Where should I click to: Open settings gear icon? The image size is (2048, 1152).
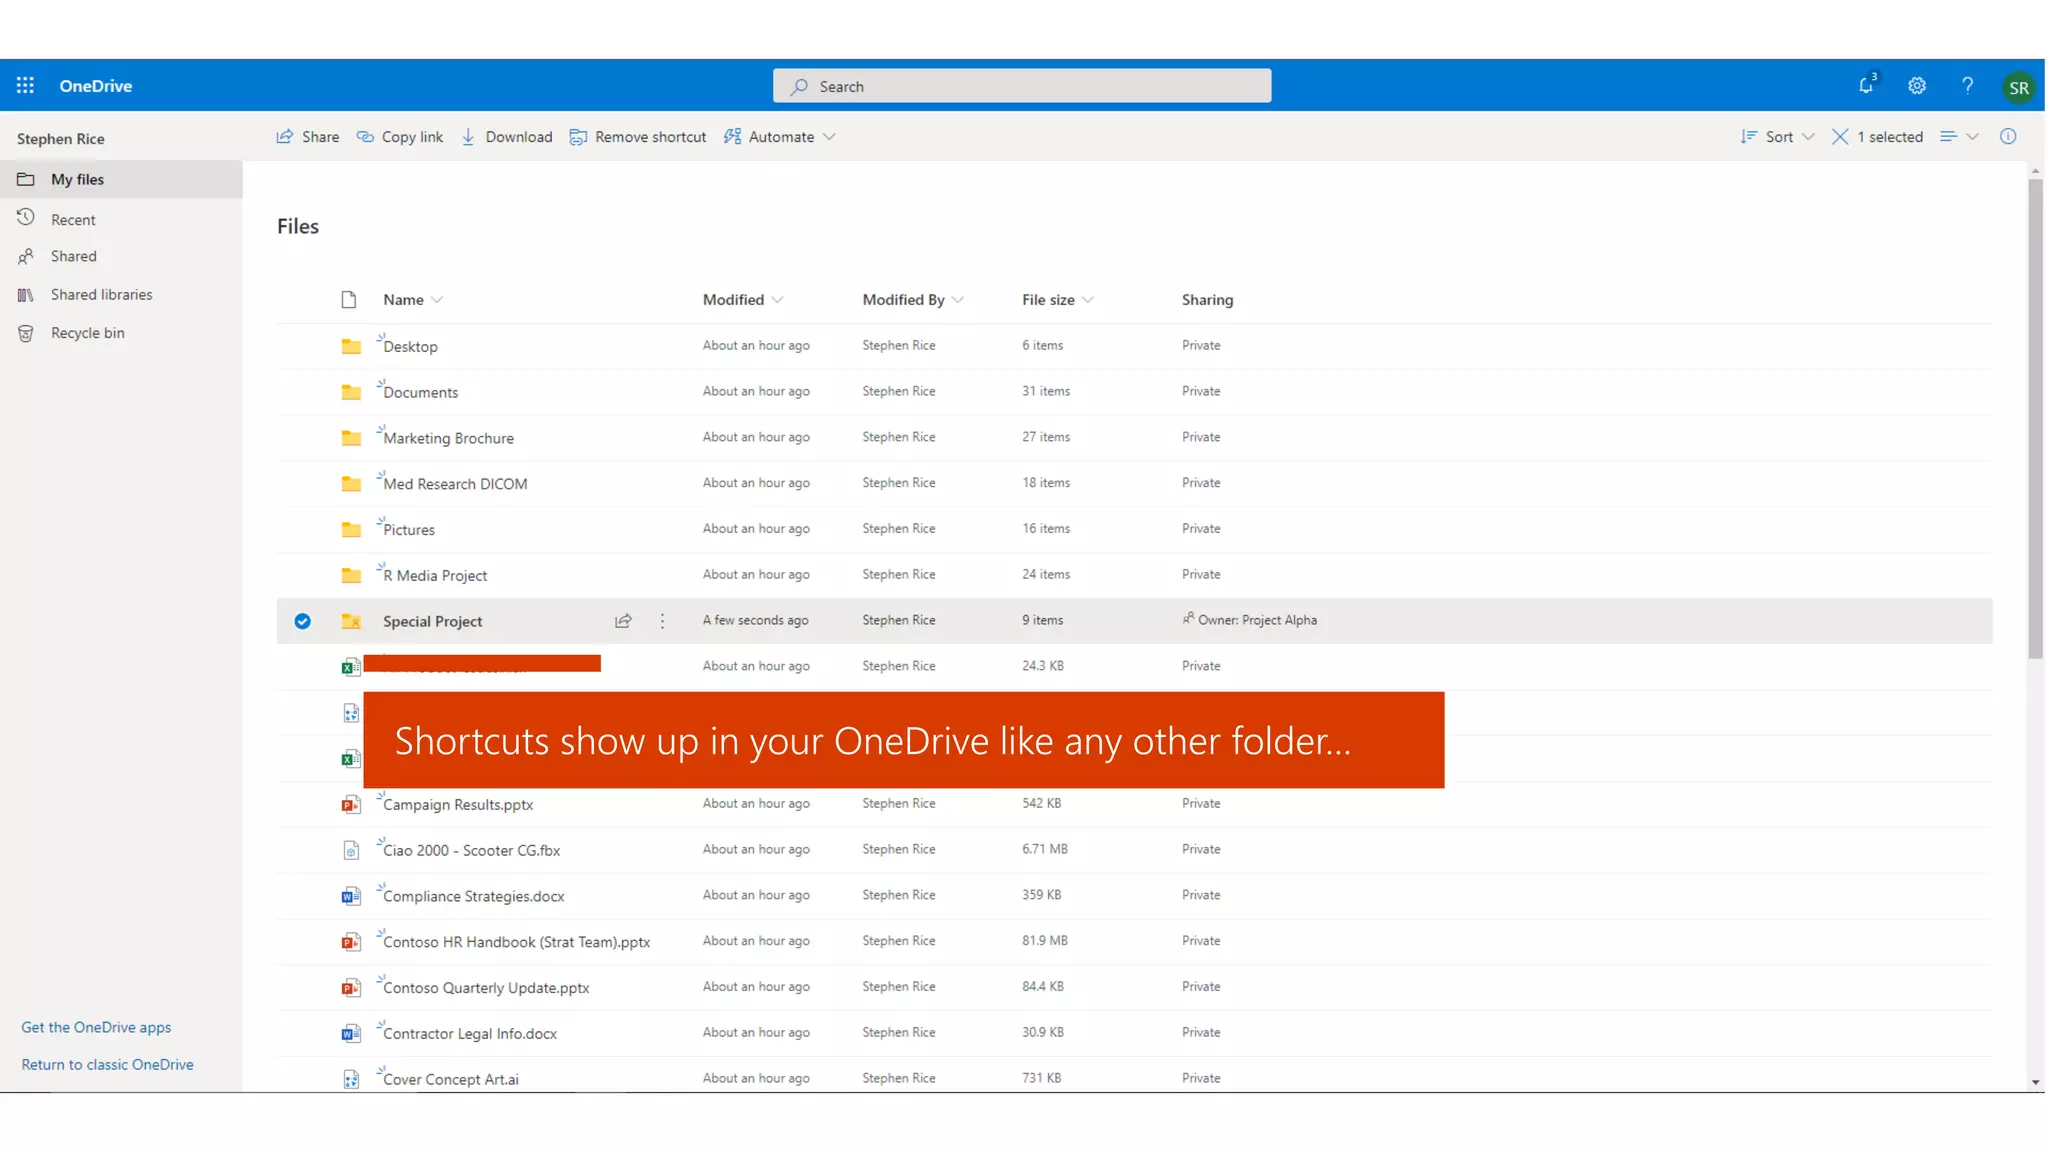(1917, 86)
